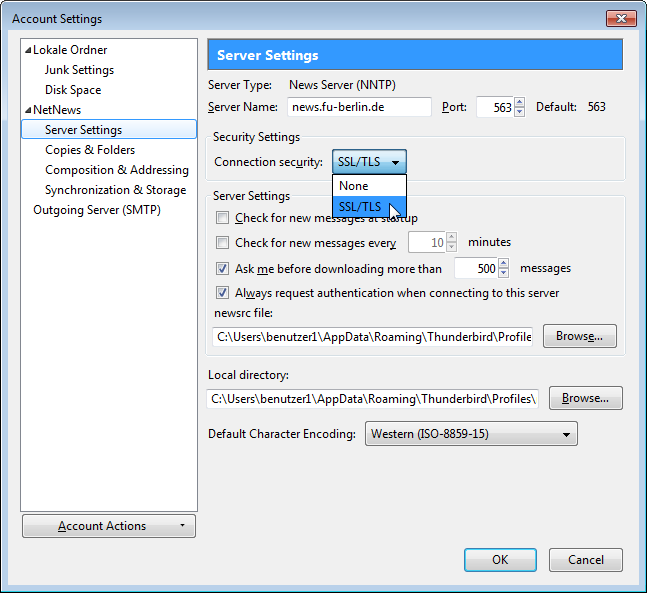
Task: Click the 500 messages limit field
Action: 476,269
